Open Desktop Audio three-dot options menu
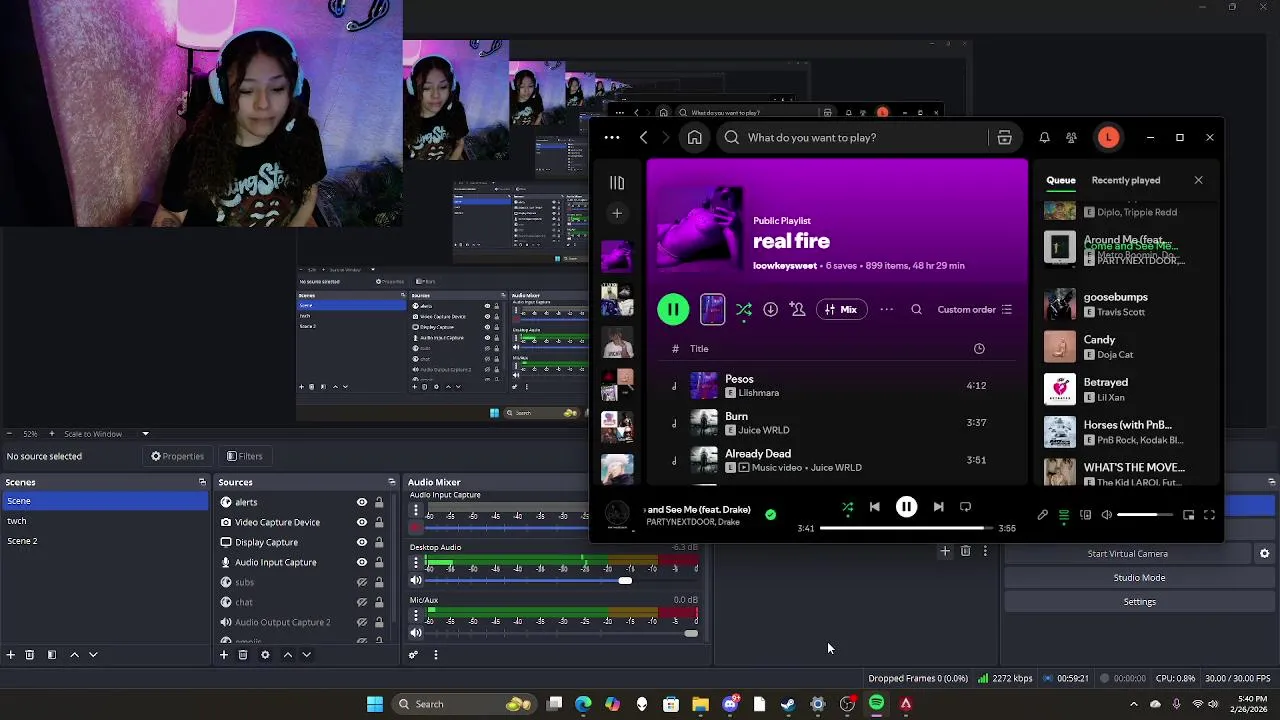Image resolution: width=1280 pixels, height=720 pixels. pyautogui.click(x=416, y=563)
